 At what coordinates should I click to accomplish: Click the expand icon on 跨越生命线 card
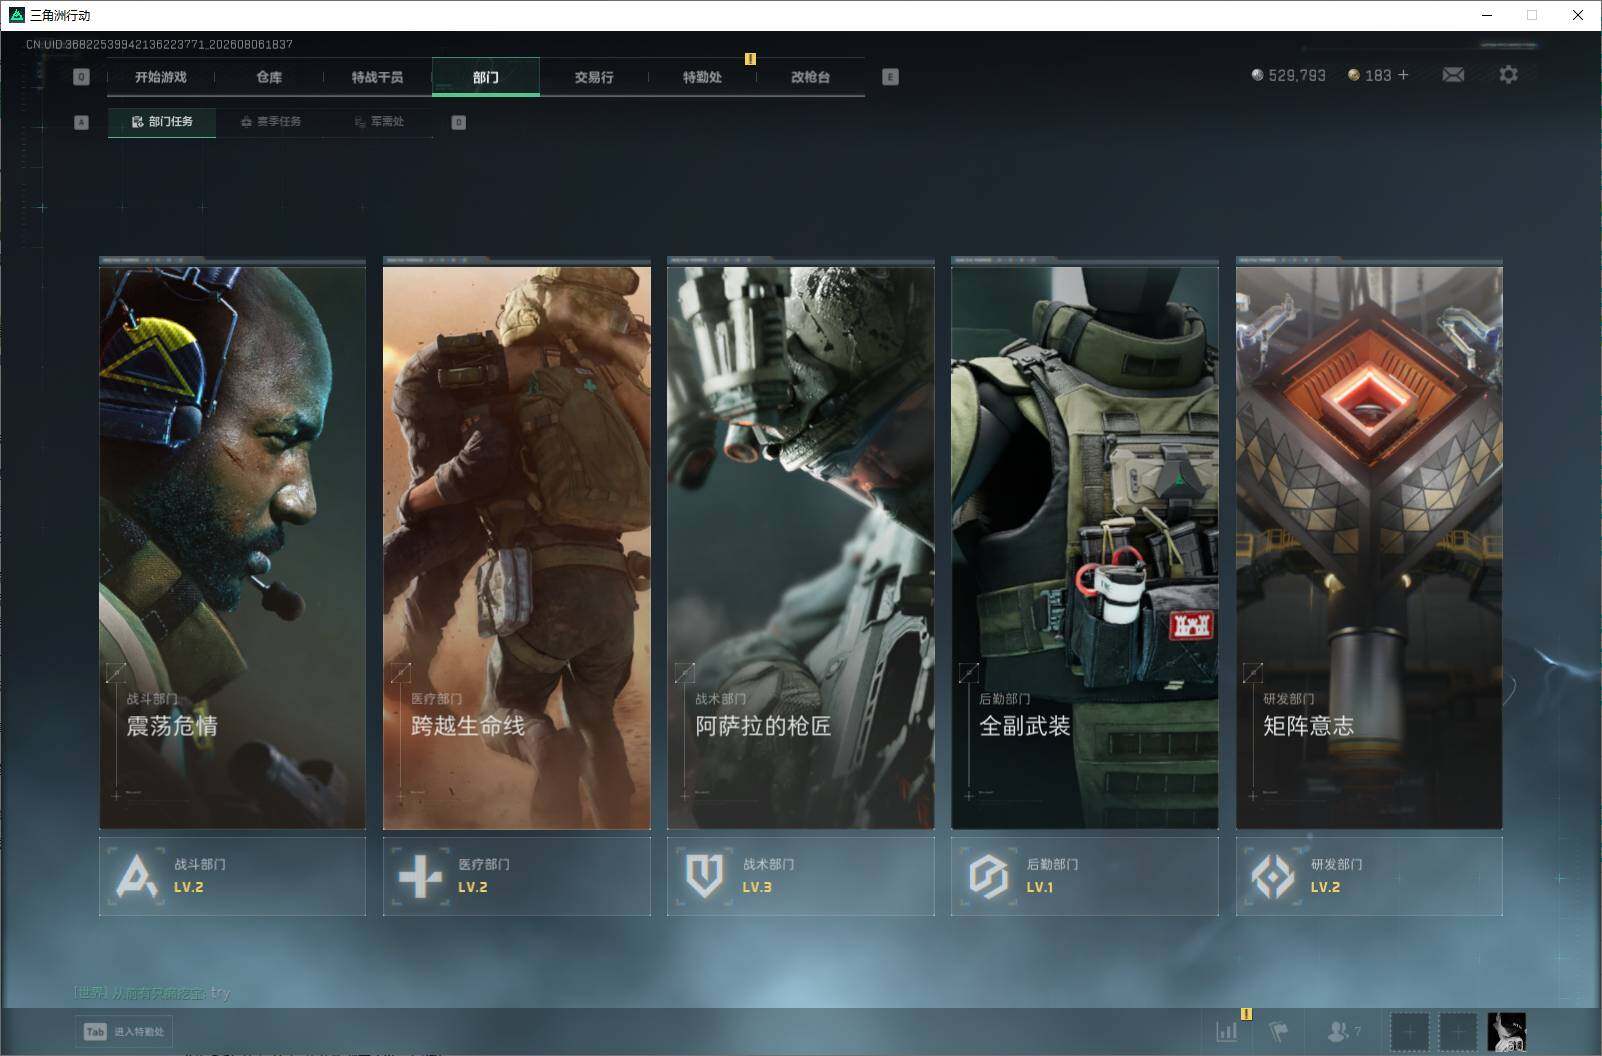(400, 673)
